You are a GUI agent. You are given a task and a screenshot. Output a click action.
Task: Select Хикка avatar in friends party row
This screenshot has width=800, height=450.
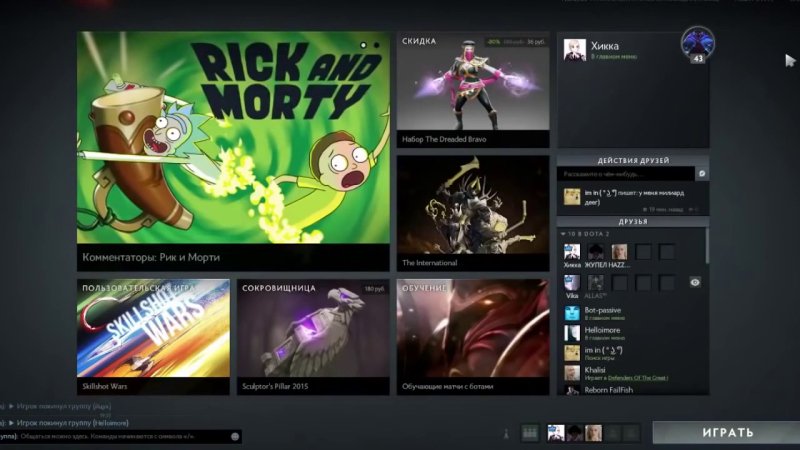click(572, 252)
